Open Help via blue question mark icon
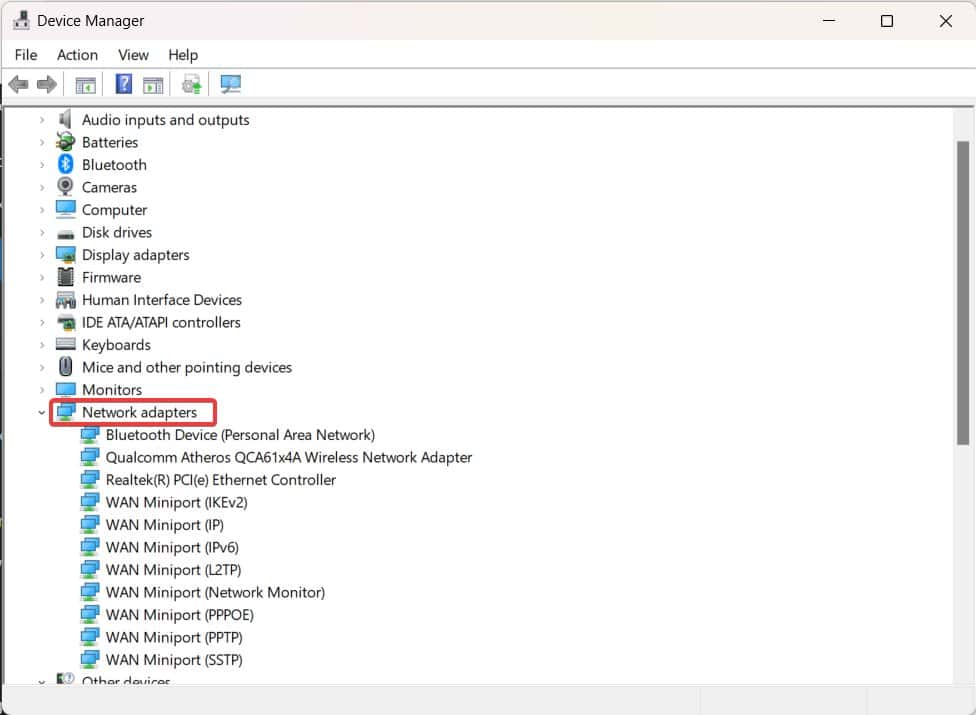This screenshot has width=976, height=715. [124, 85]
